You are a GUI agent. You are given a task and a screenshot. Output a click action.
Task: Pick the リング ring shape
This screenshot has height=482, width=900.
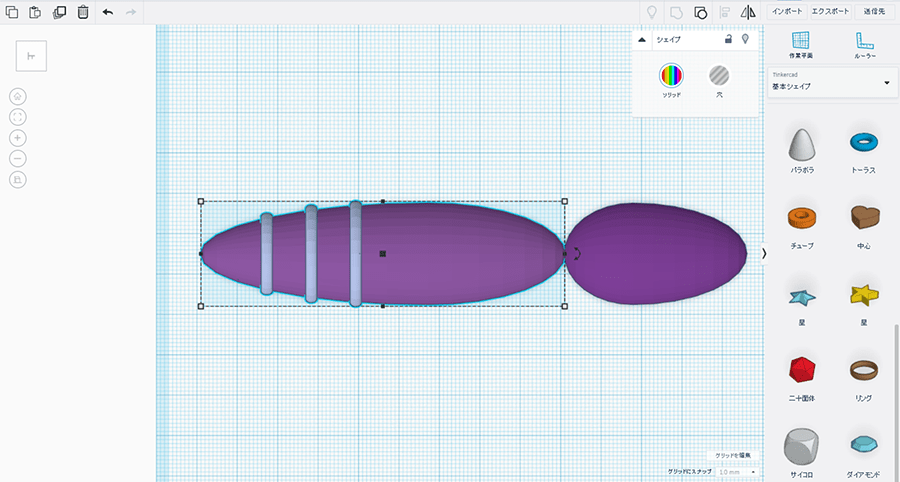coord(864,370)
